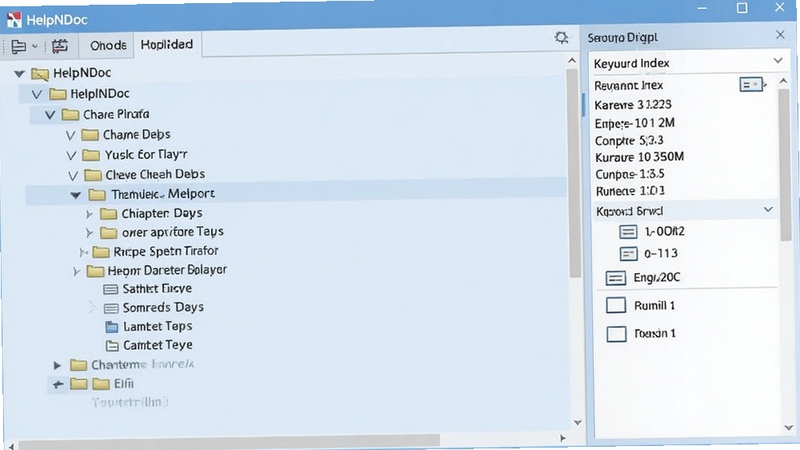Viewport: 800px width, 450px height.
Task: Collapse the second HelpNDoc folder
Action: click(37, 94)
